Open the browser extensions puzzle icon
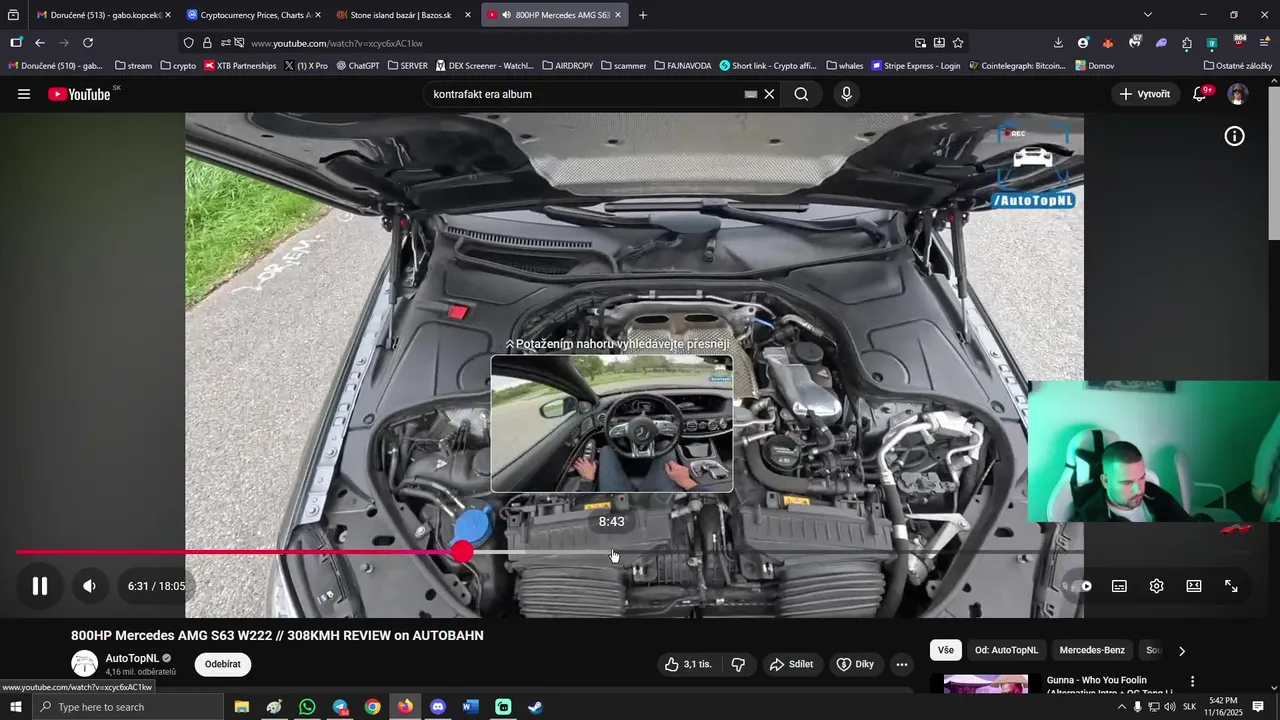This screenshot has width=1280, height=720. click(x=1187, y=43)
